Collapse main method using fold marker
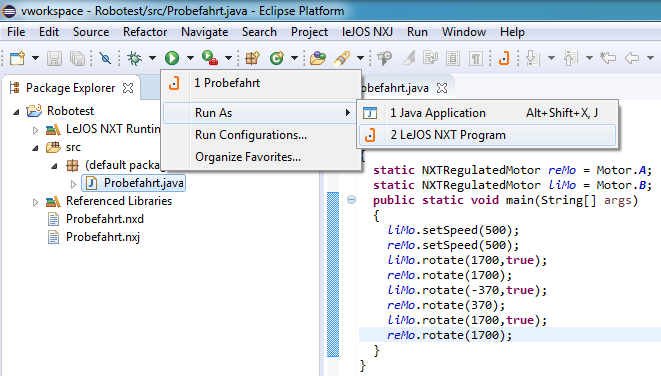This screenshot has height=376, width=661. tap(351, 200)
